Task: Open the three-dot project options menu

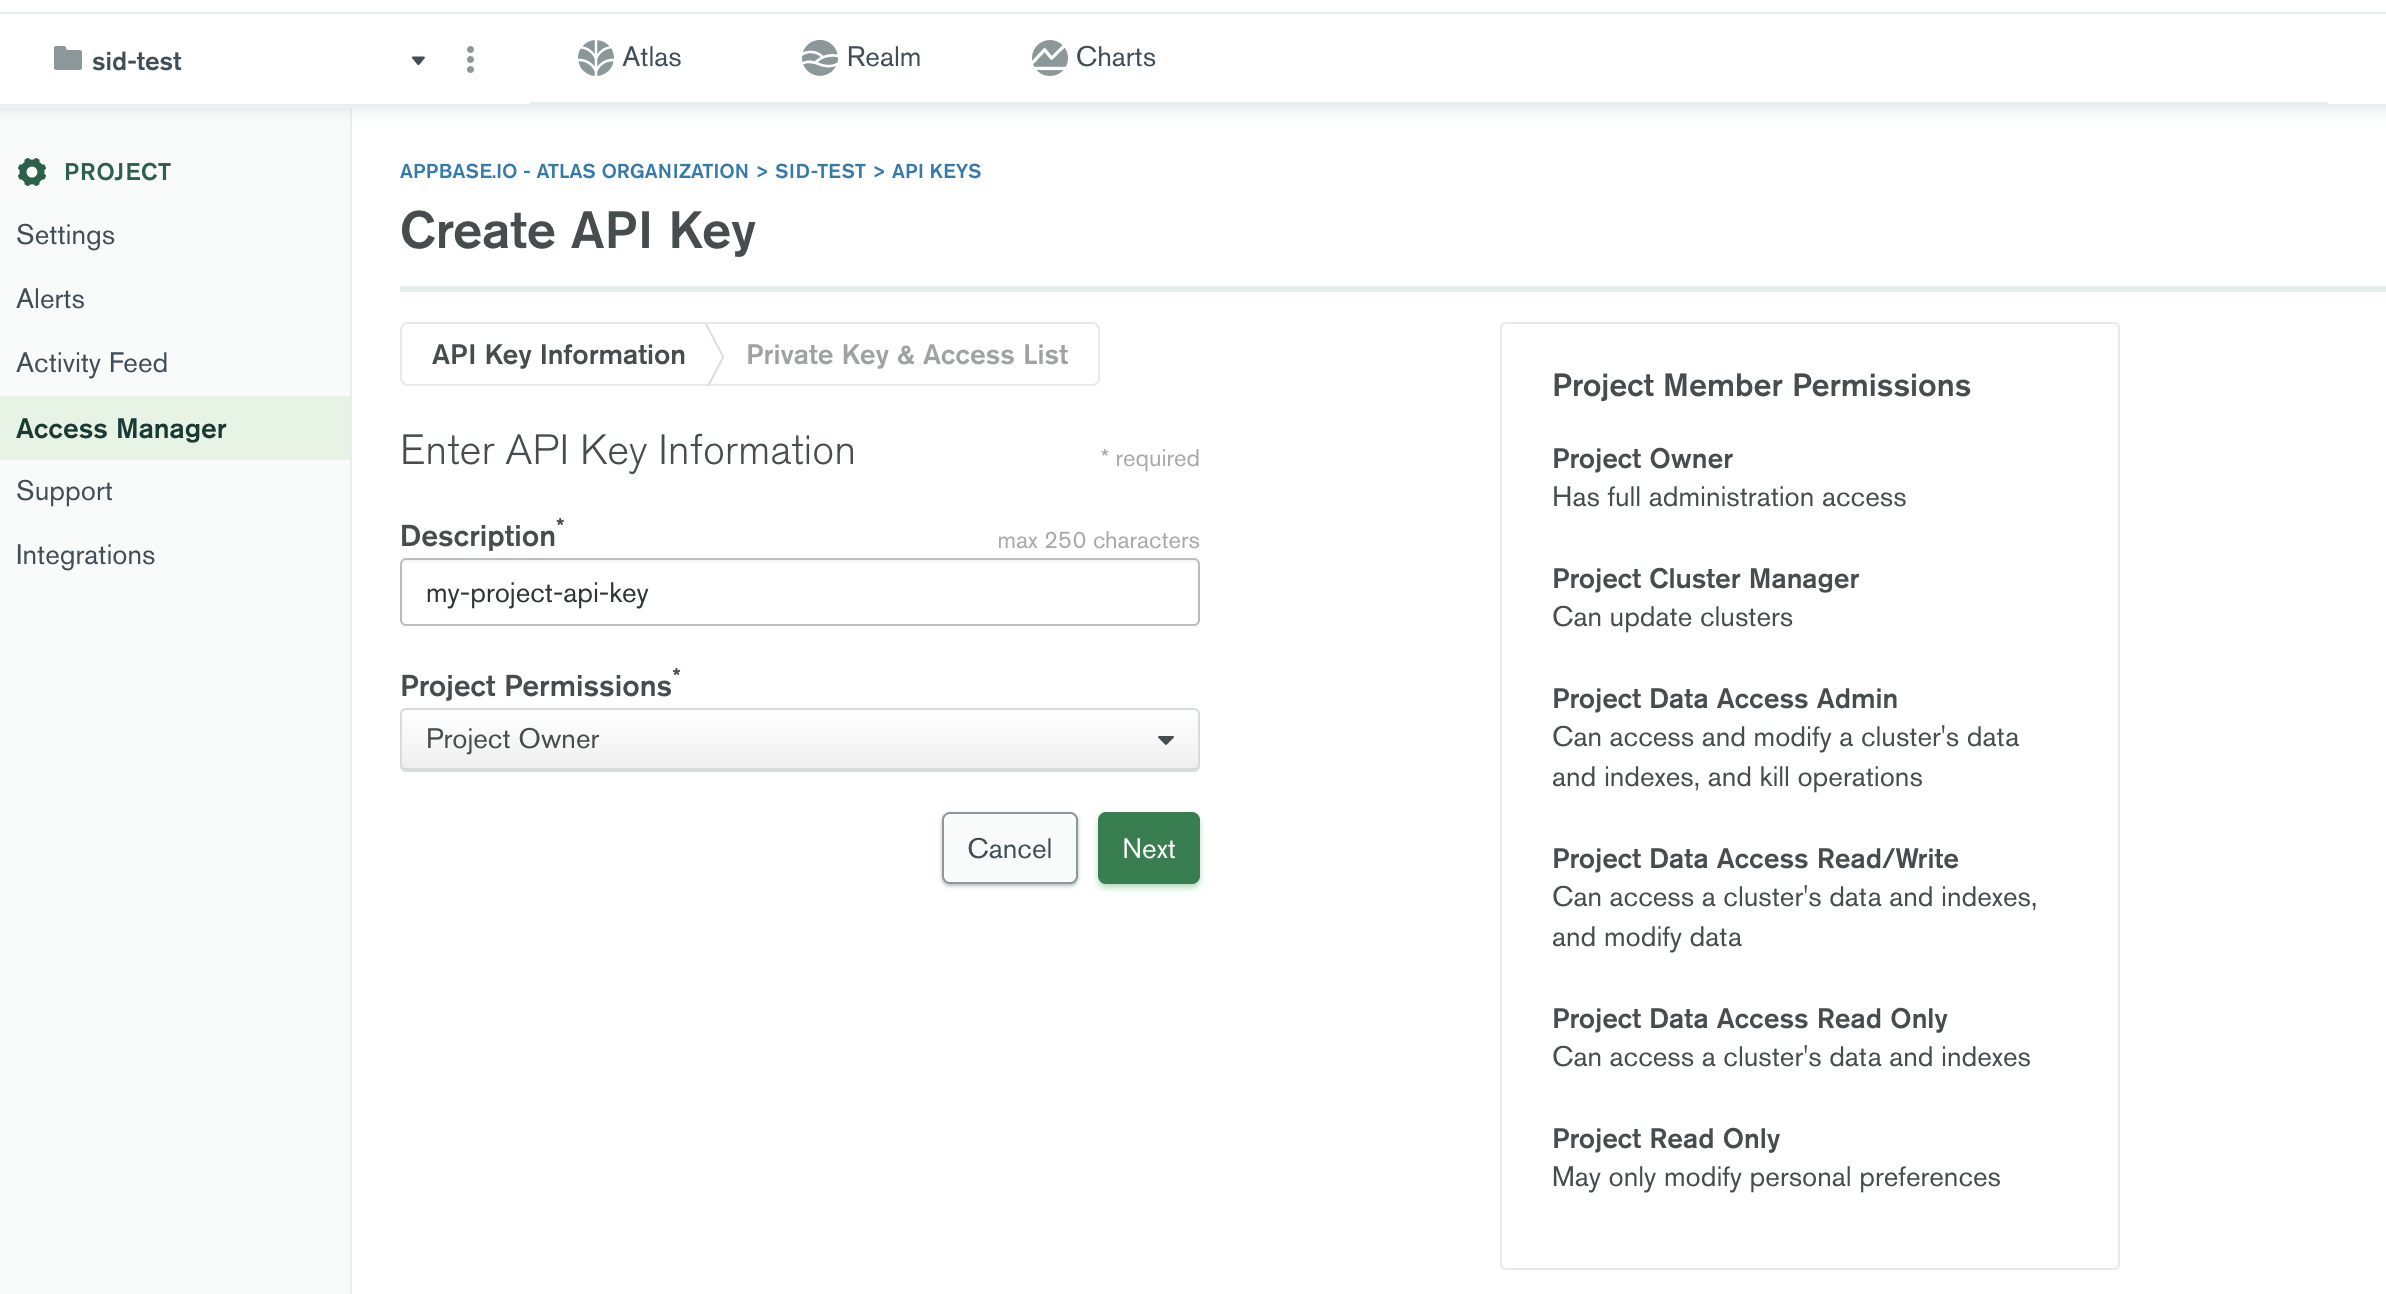Action: (470, 60)
